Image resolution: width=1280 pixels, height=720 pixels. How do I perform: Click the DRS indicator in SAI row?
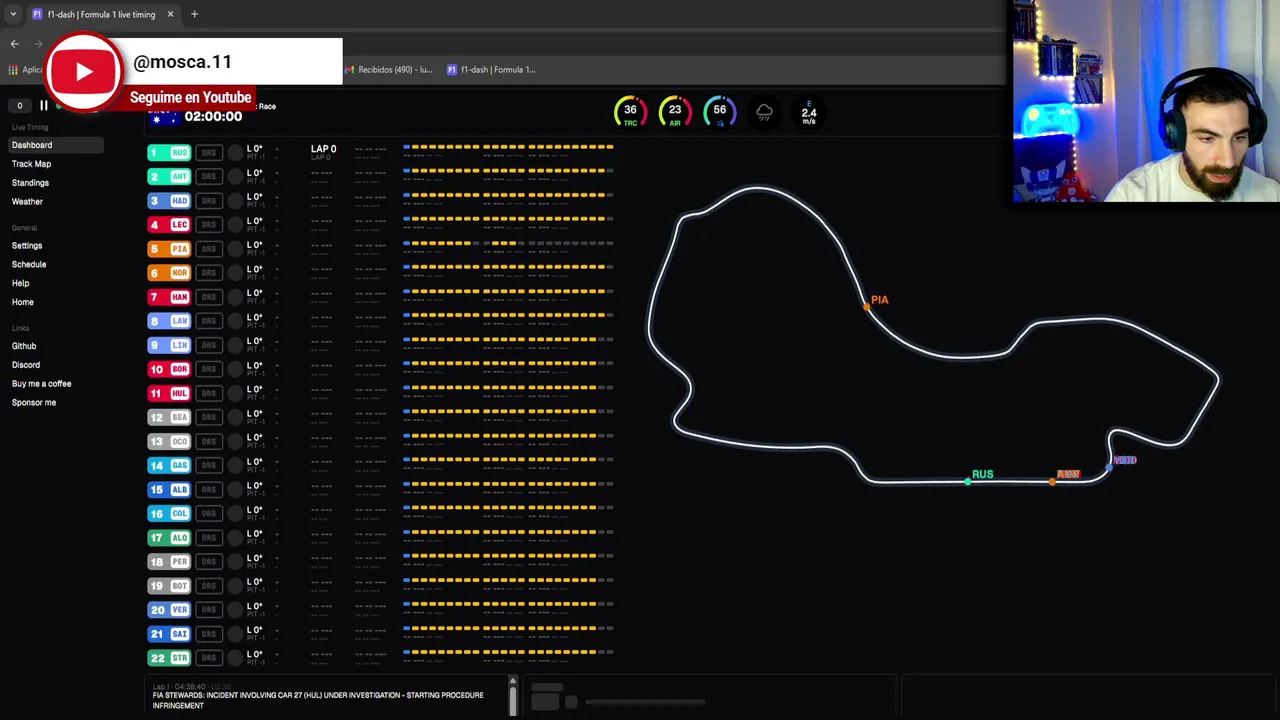(x=208, y=634)
